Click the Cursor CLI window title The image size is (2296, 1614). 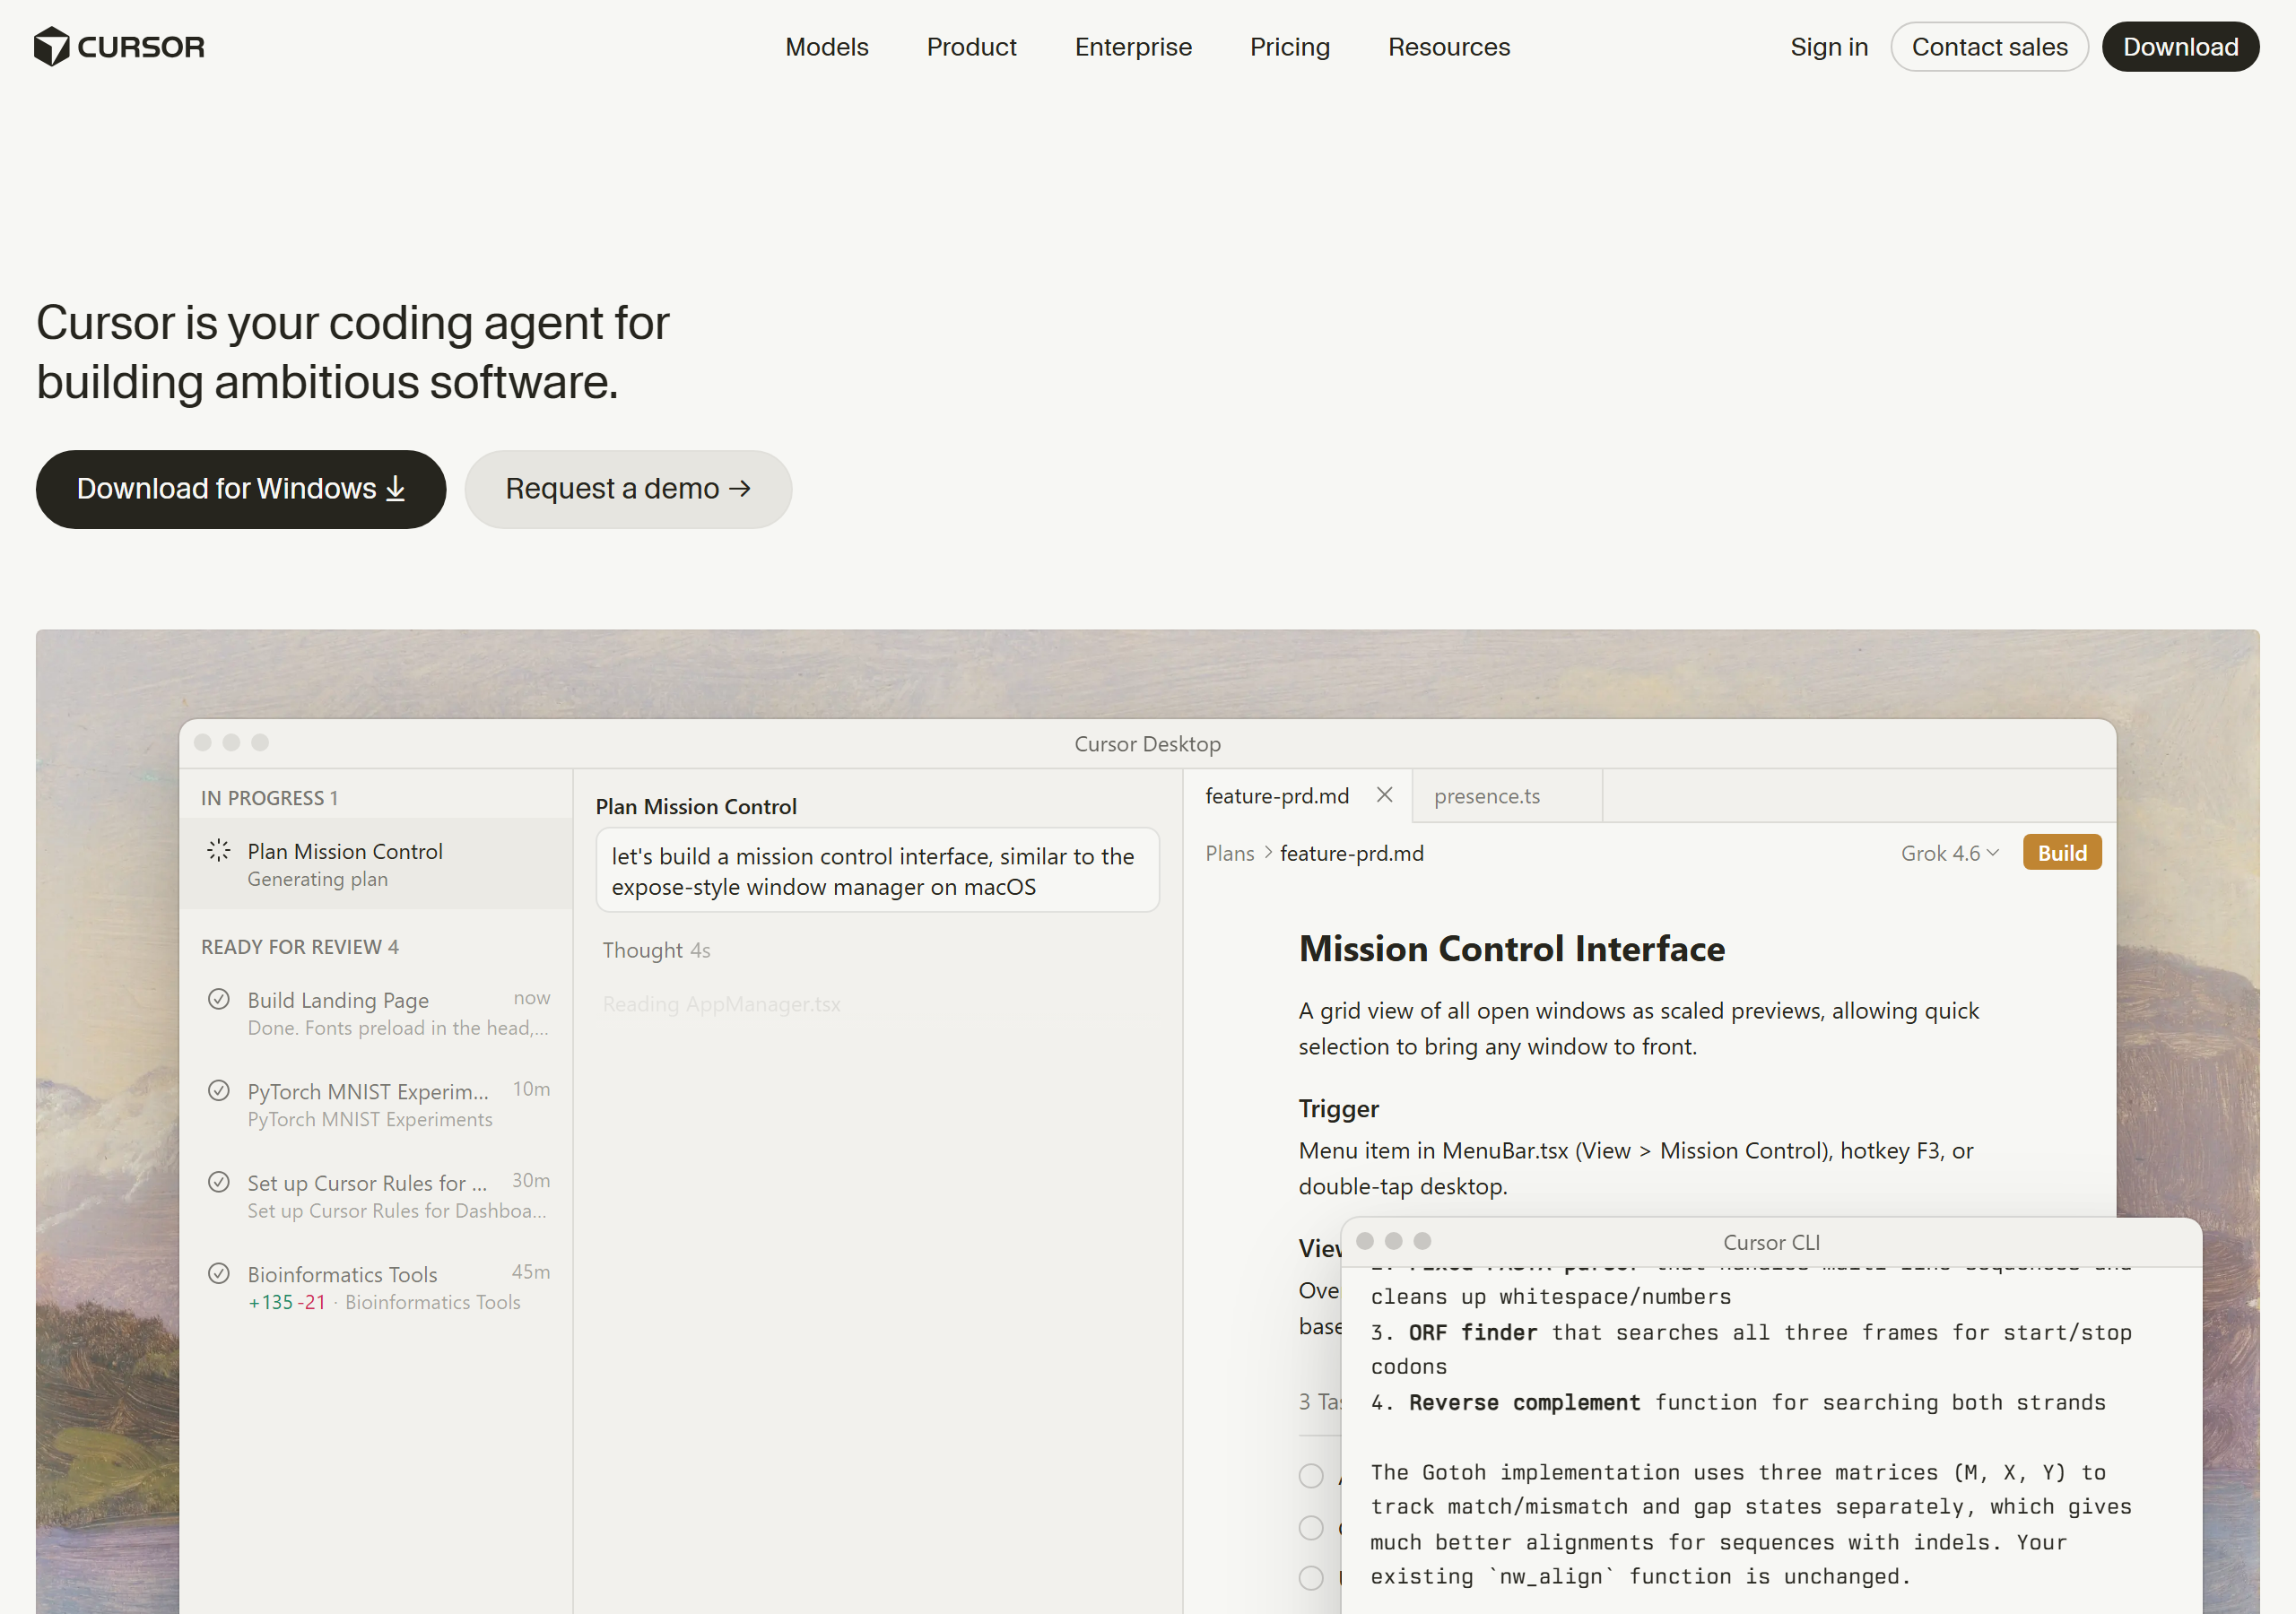[x=1771, y=1242]
